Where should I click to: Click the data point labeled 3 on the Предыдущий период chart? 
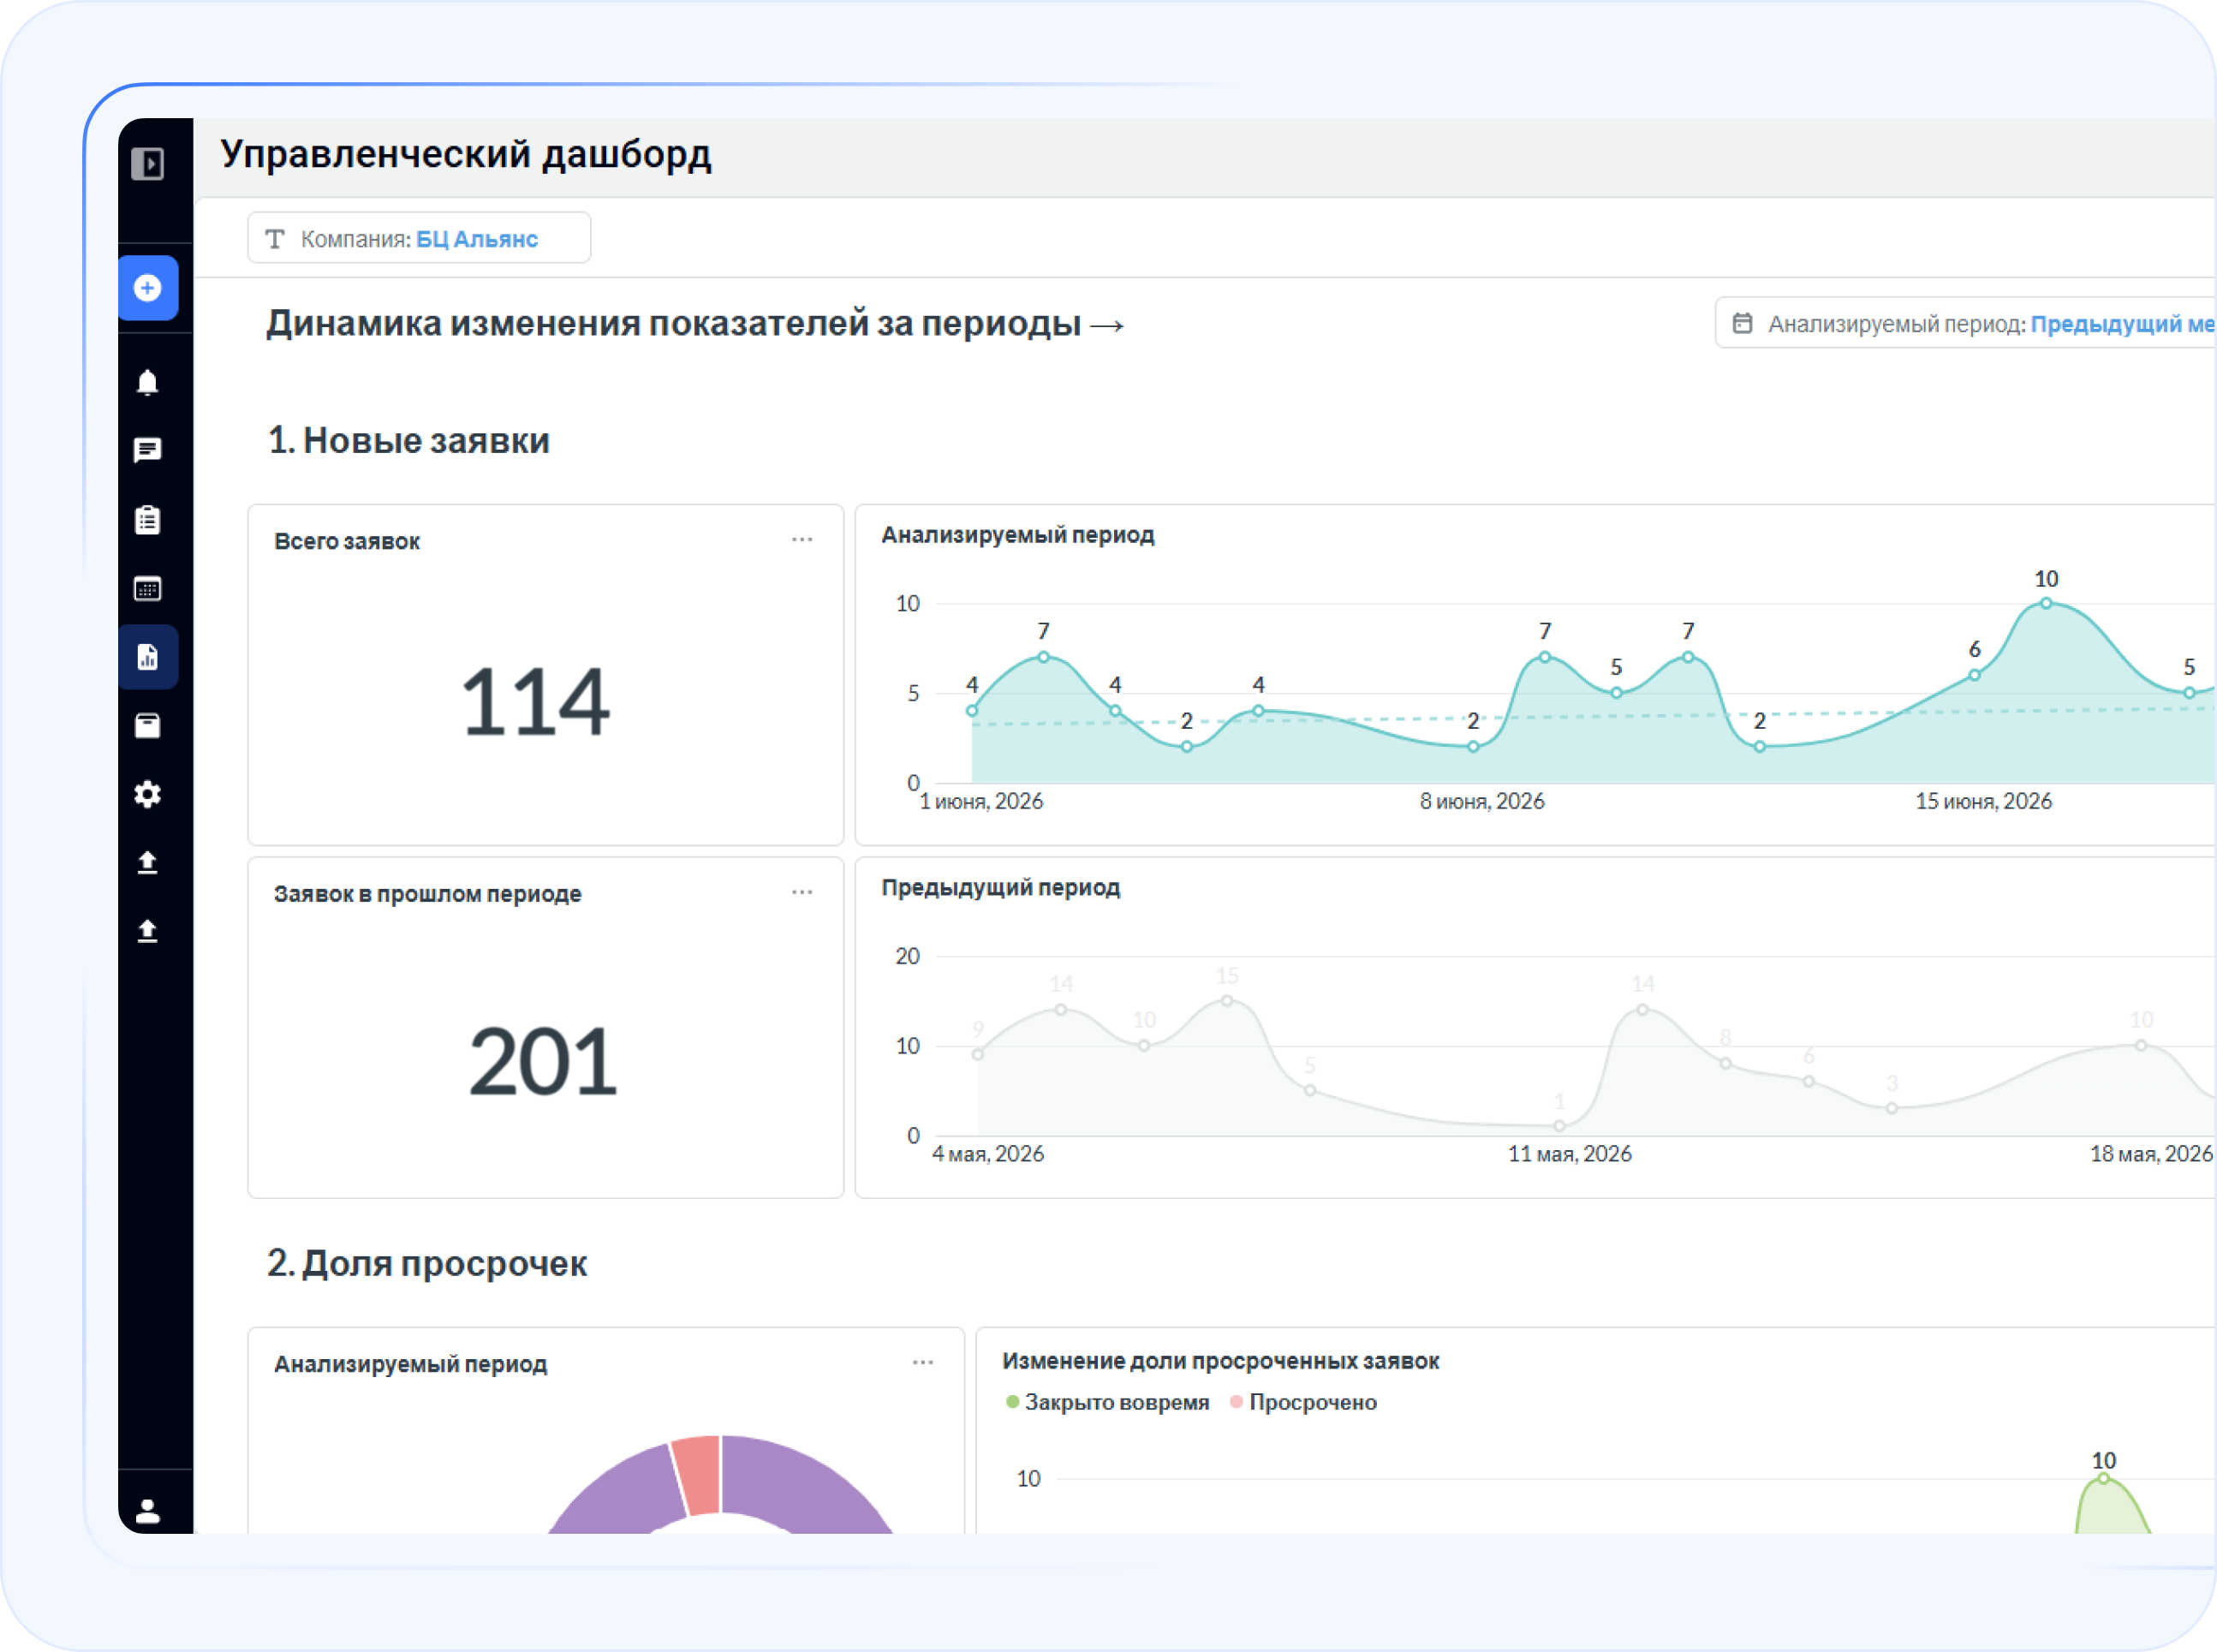pyautogui.click(x=1891, y=1108)
